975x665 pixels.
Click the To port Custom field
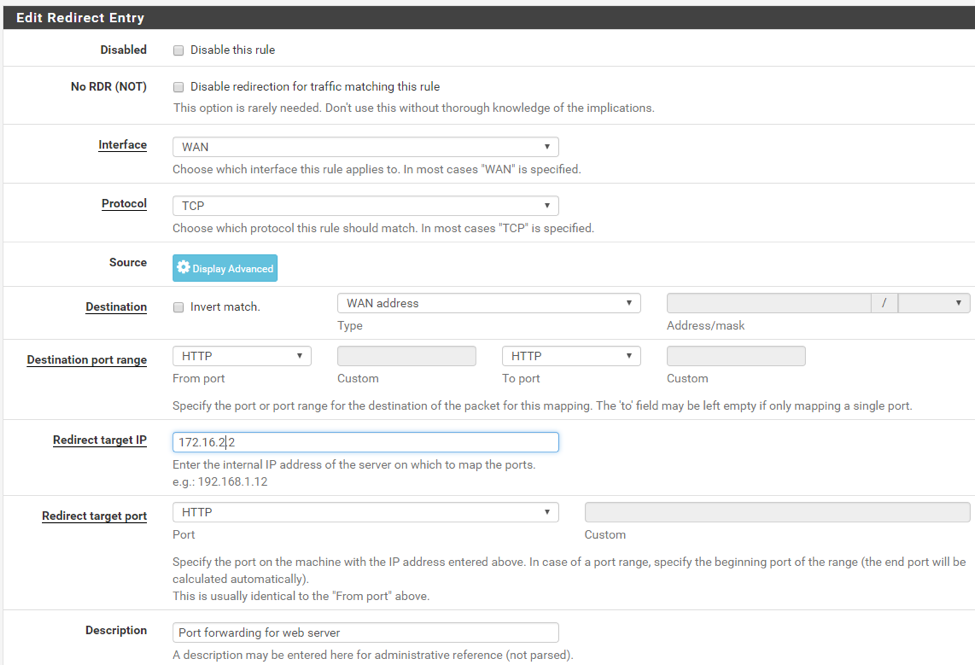coord(736,356)
